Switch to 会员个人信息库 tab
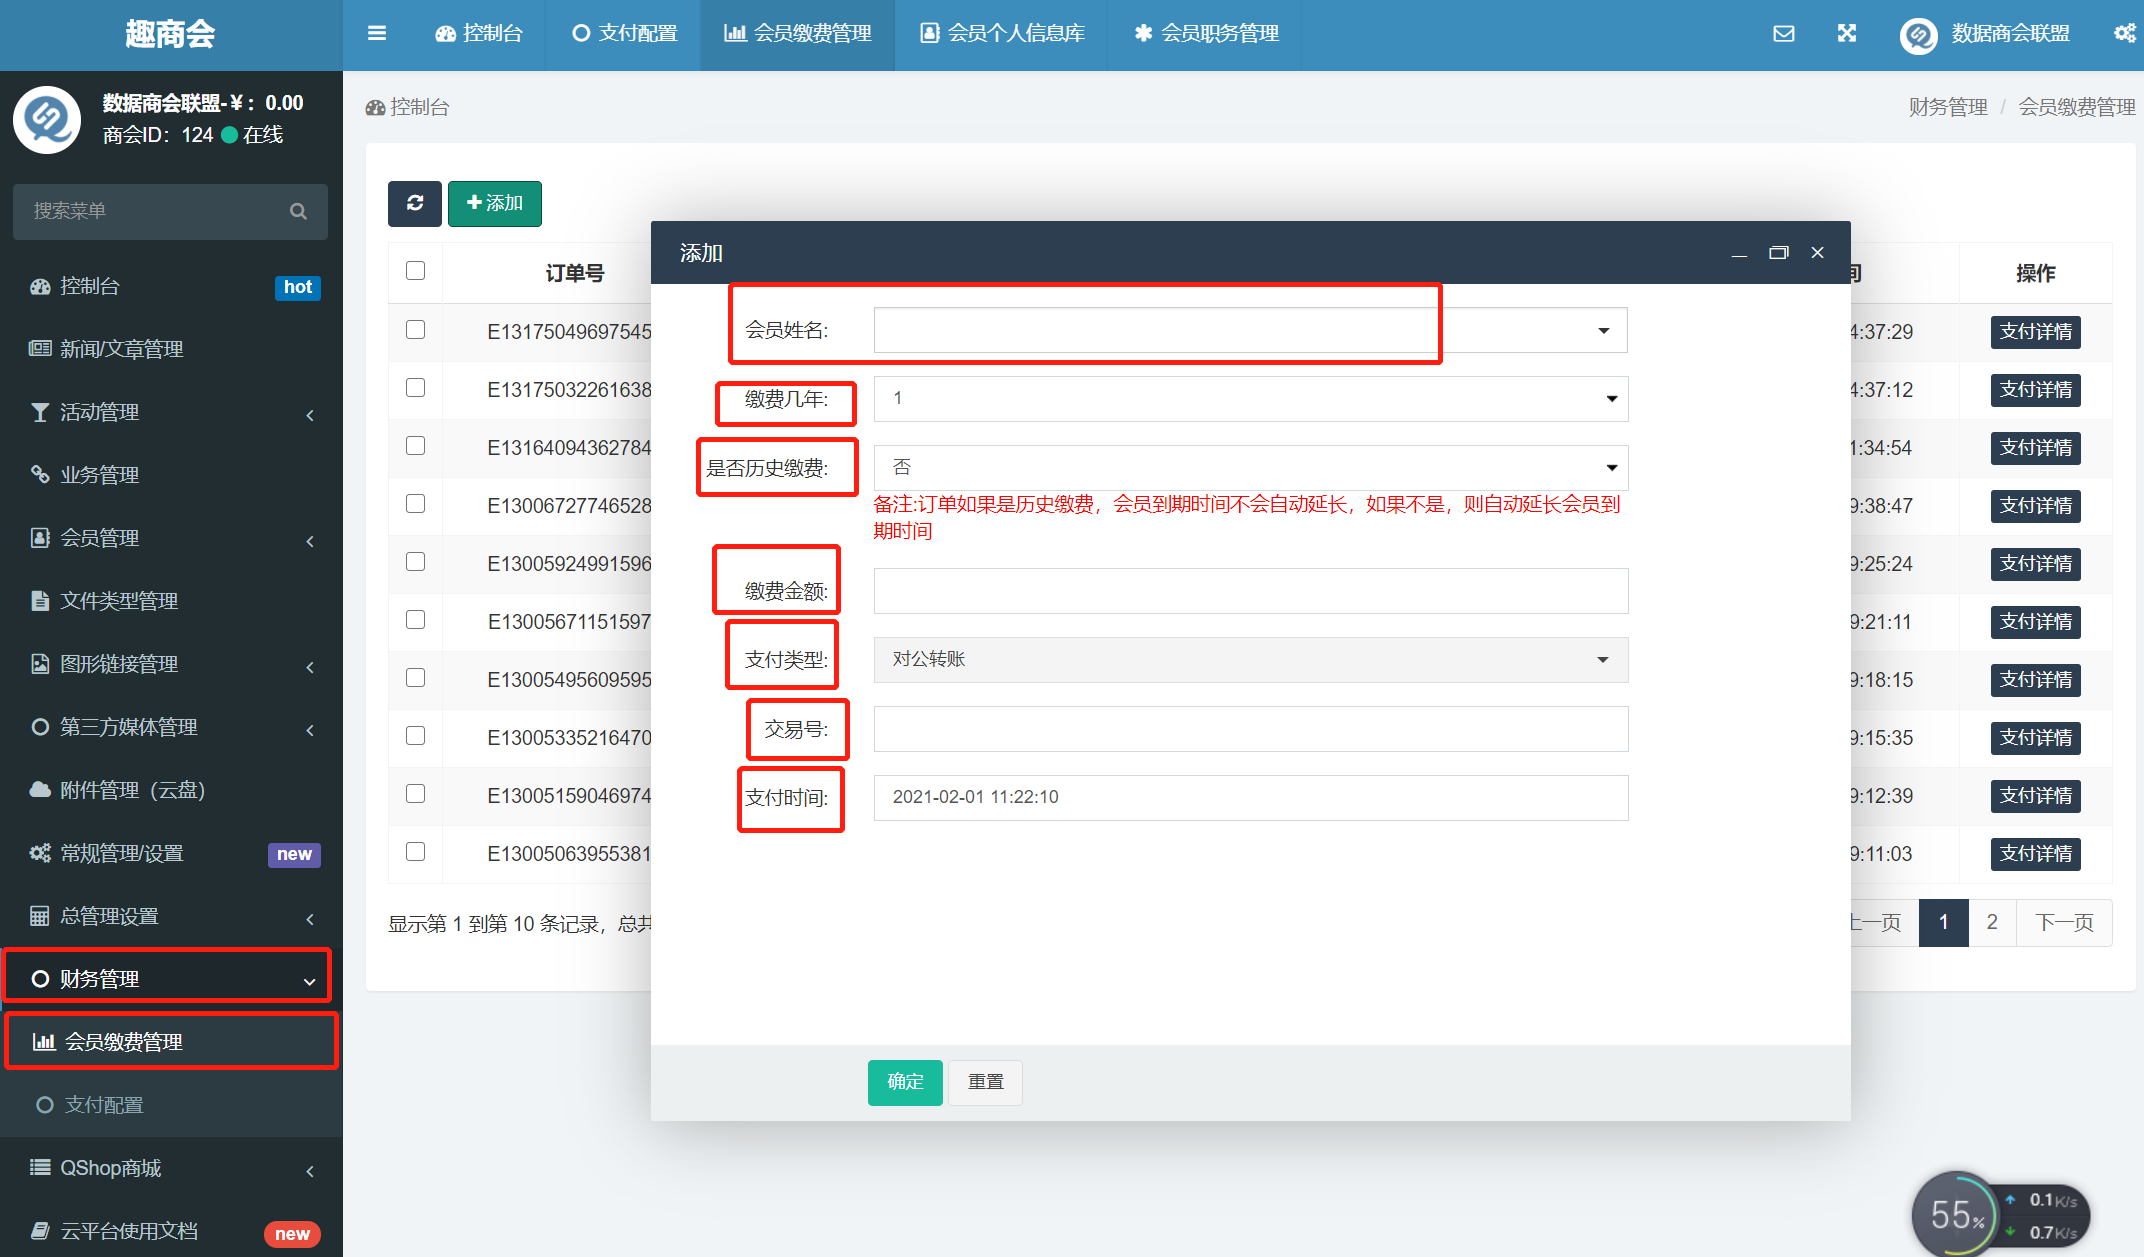Image resolution: width=2144 pixels, height=1257 pixels. (1002, 33)
